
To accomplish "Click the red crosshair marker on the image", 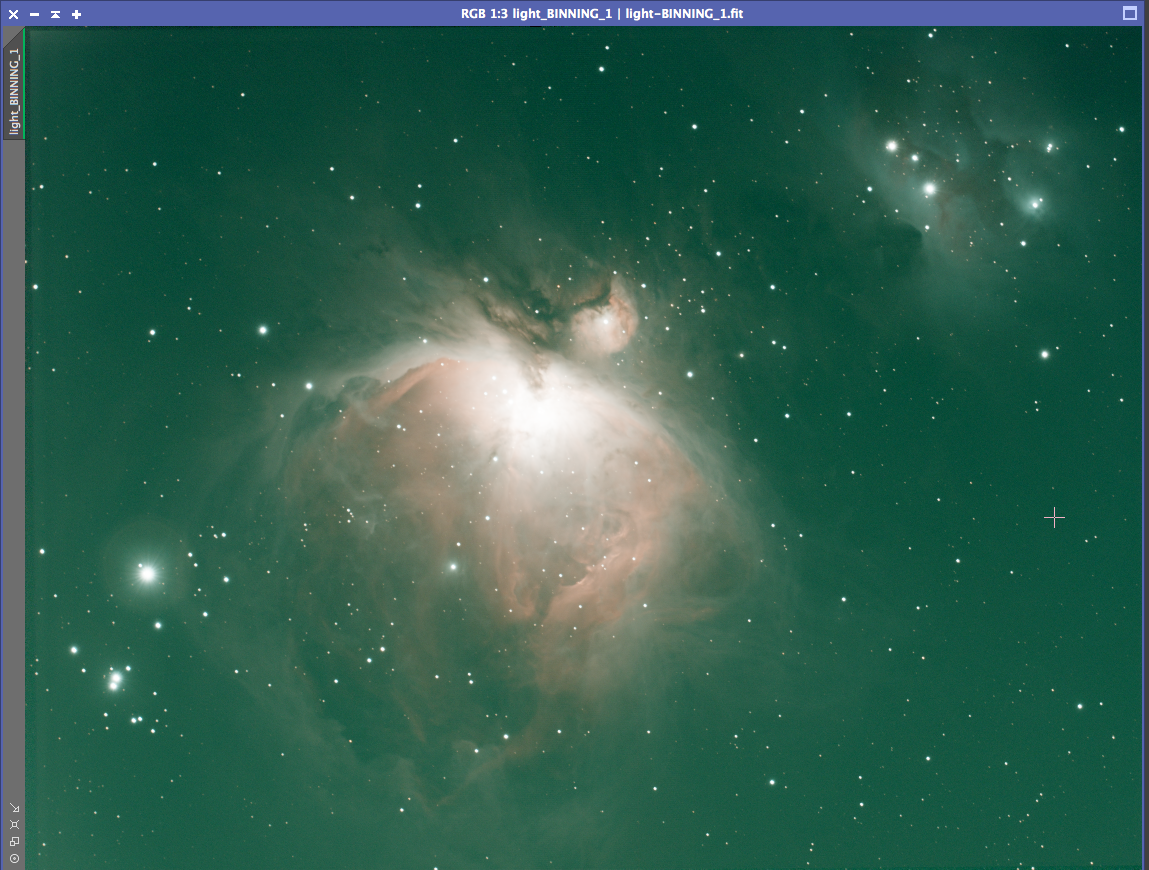I will coord(1054,517).
